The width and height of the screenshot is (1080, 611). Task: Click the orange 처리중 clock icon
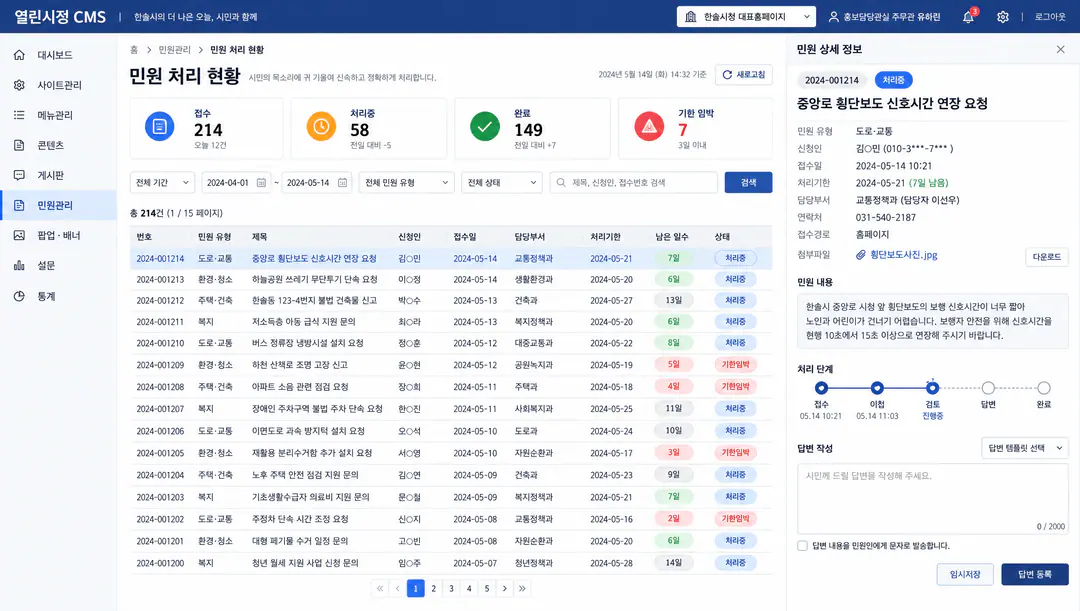(321, 127)
